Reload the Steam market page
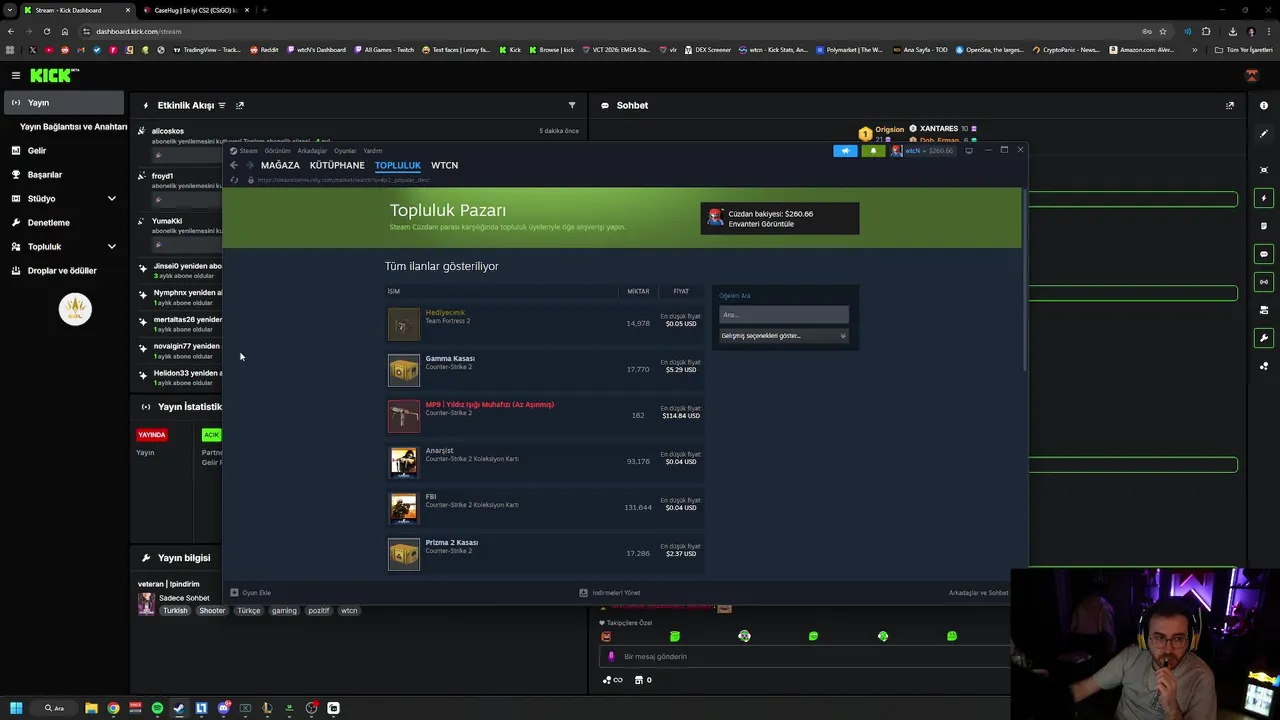Image resolution: width=1280 pixels, height=720 pixels. (x=234, y=180)
